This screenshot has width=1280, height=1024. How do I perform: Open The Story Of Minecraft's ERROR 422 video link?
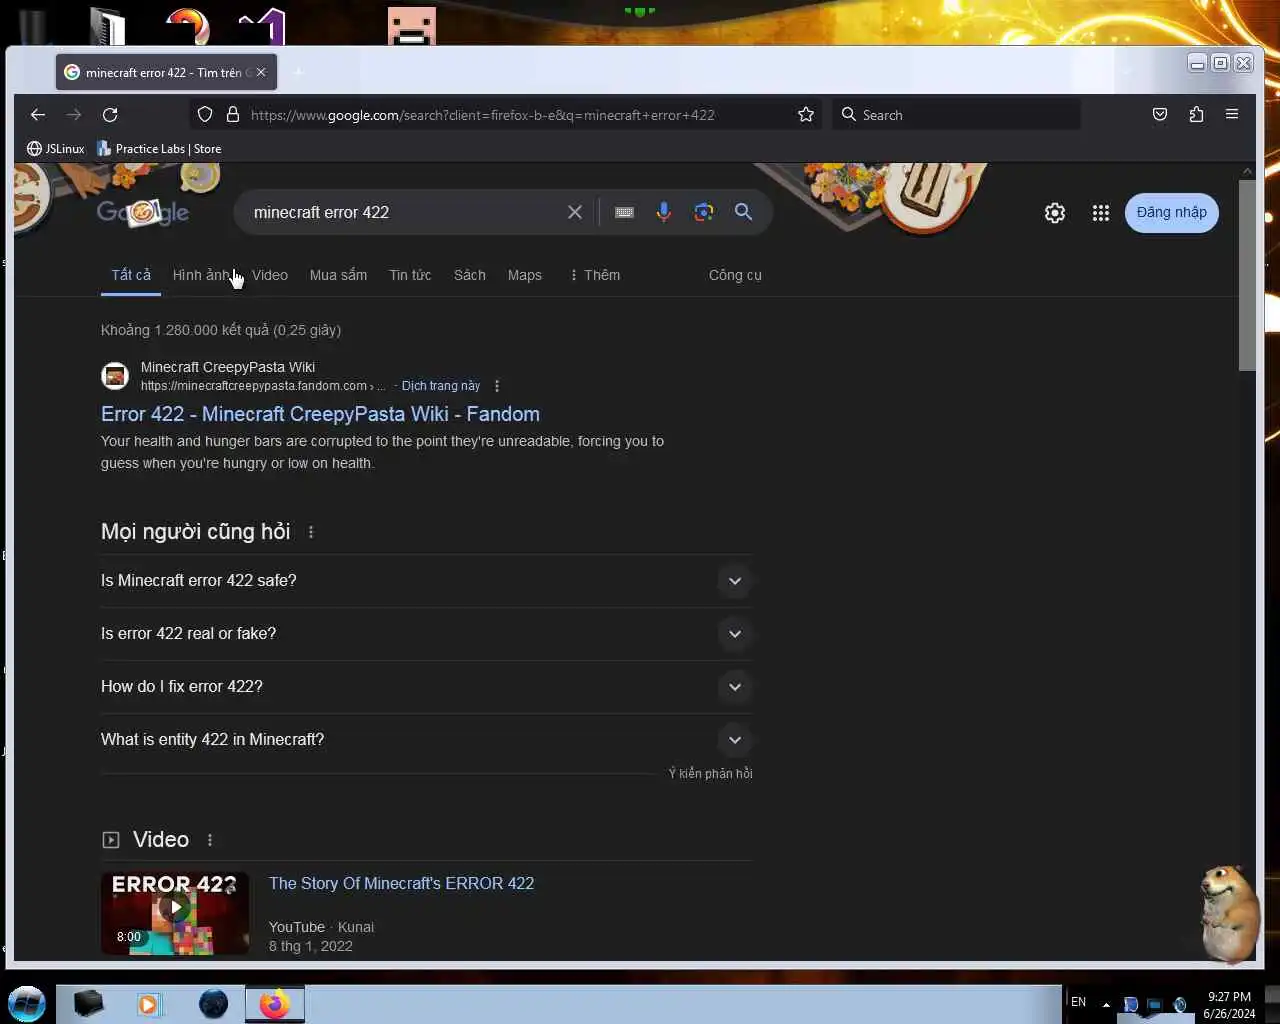(401, 883)
